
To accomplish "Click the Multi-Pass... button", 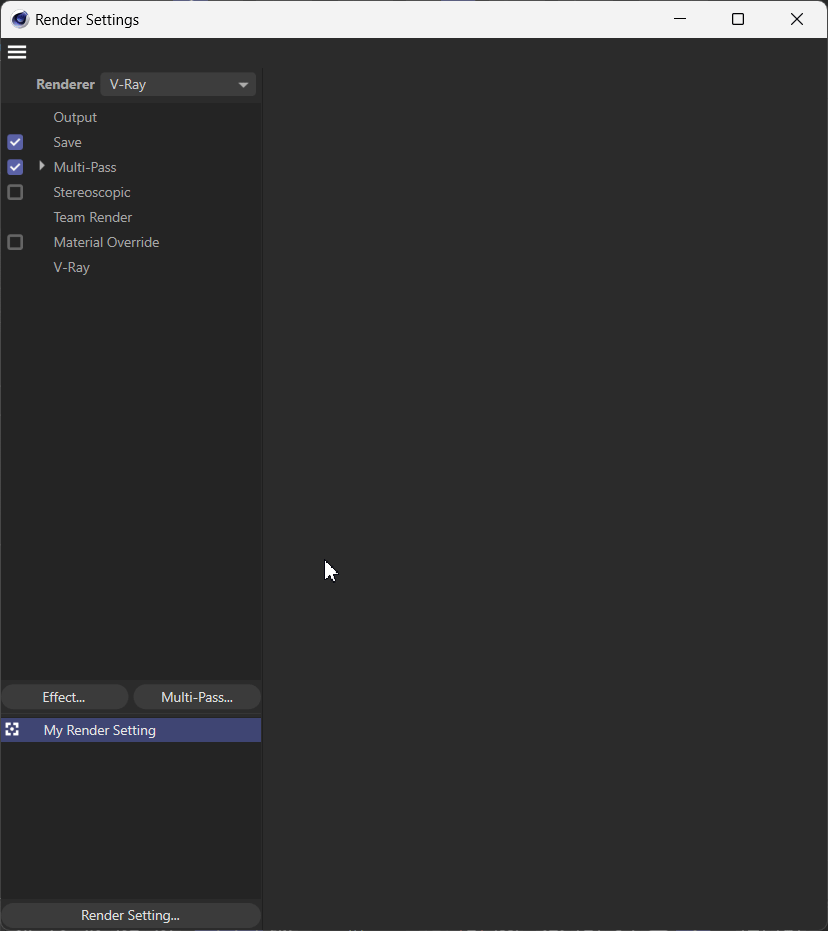I will tap(197, 697).
